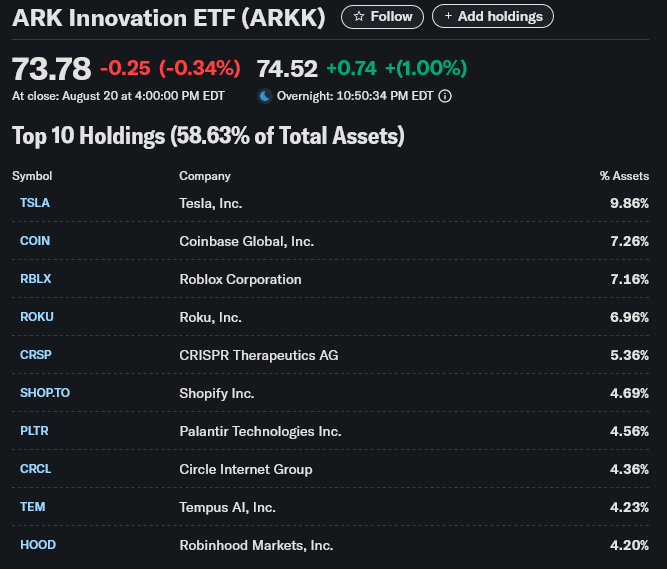Open the ROKU symbol link
667x569 pixels.
pyautogui.click(x=37, y=317)
